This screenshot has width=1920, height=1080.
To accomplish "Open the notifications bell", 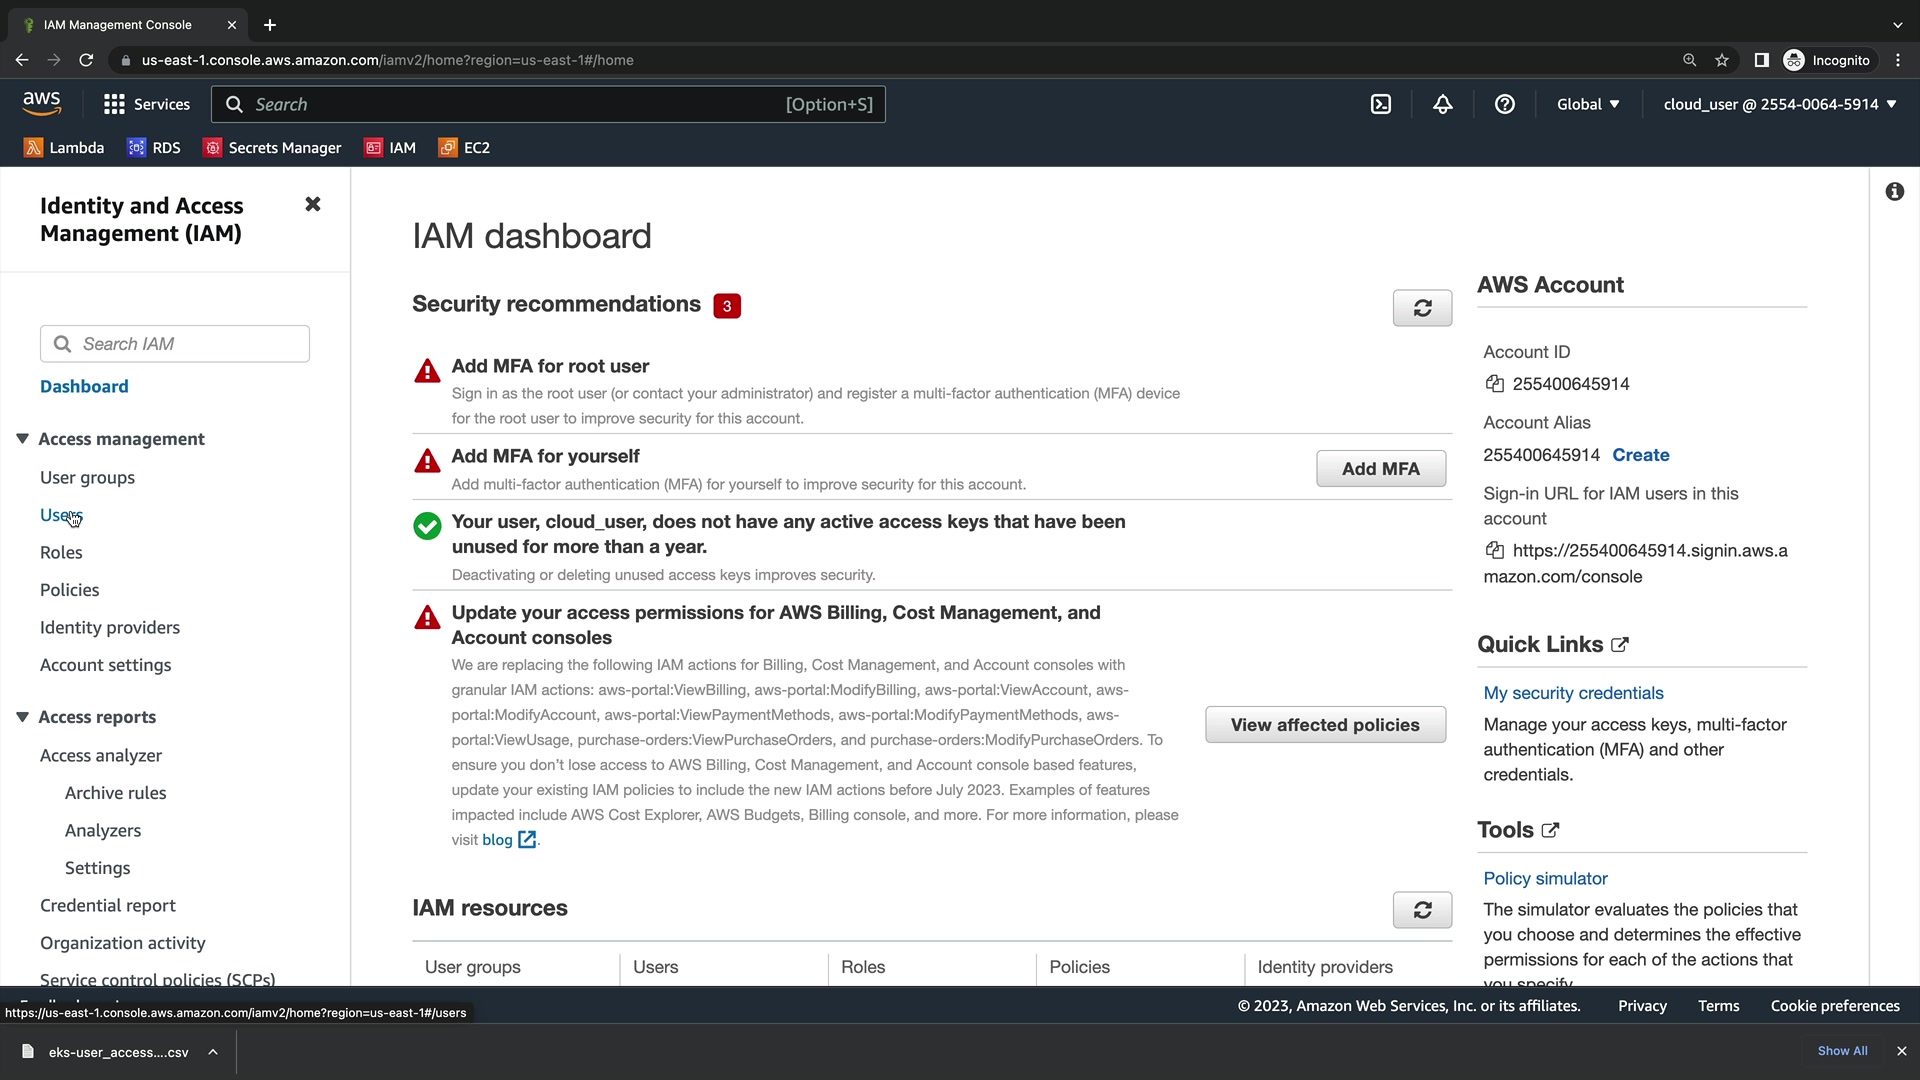I will pyautogui.click(x=1442, y=104).
